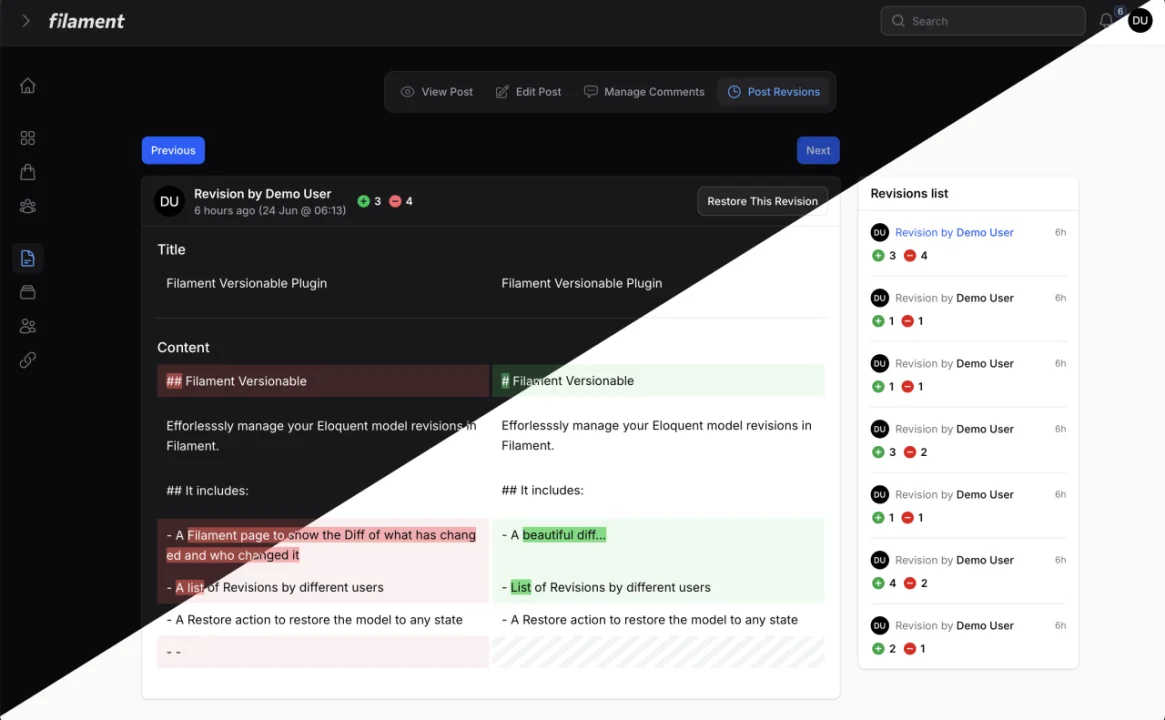1165x720 pixels.
Task: Click the filament logo in the top bar
Action: click(x=86, y=20)
